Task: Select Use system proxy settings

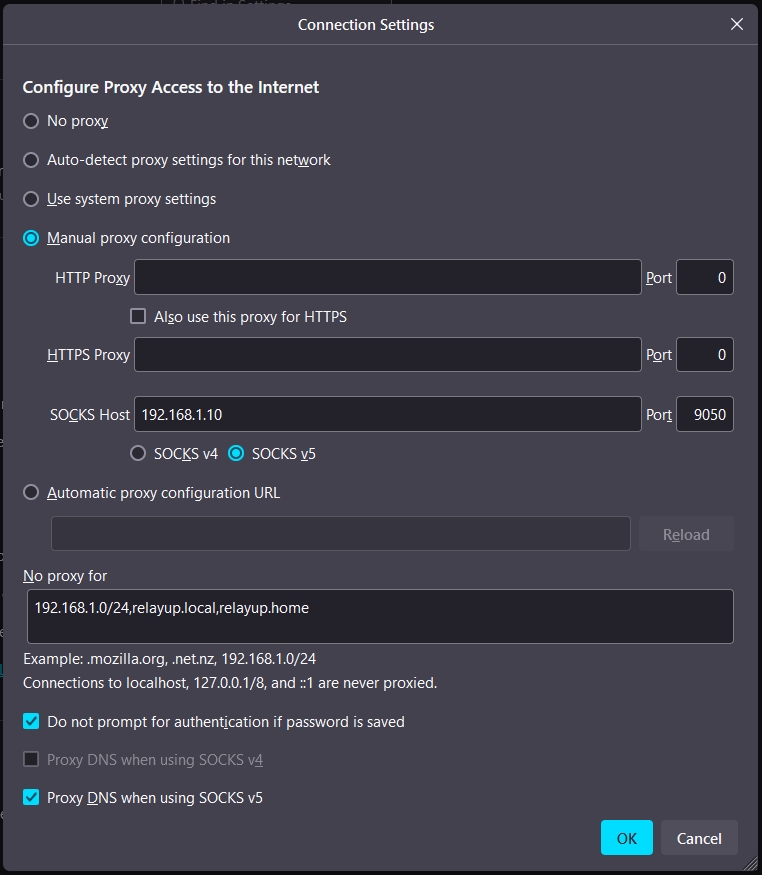Action: point(31,199)
